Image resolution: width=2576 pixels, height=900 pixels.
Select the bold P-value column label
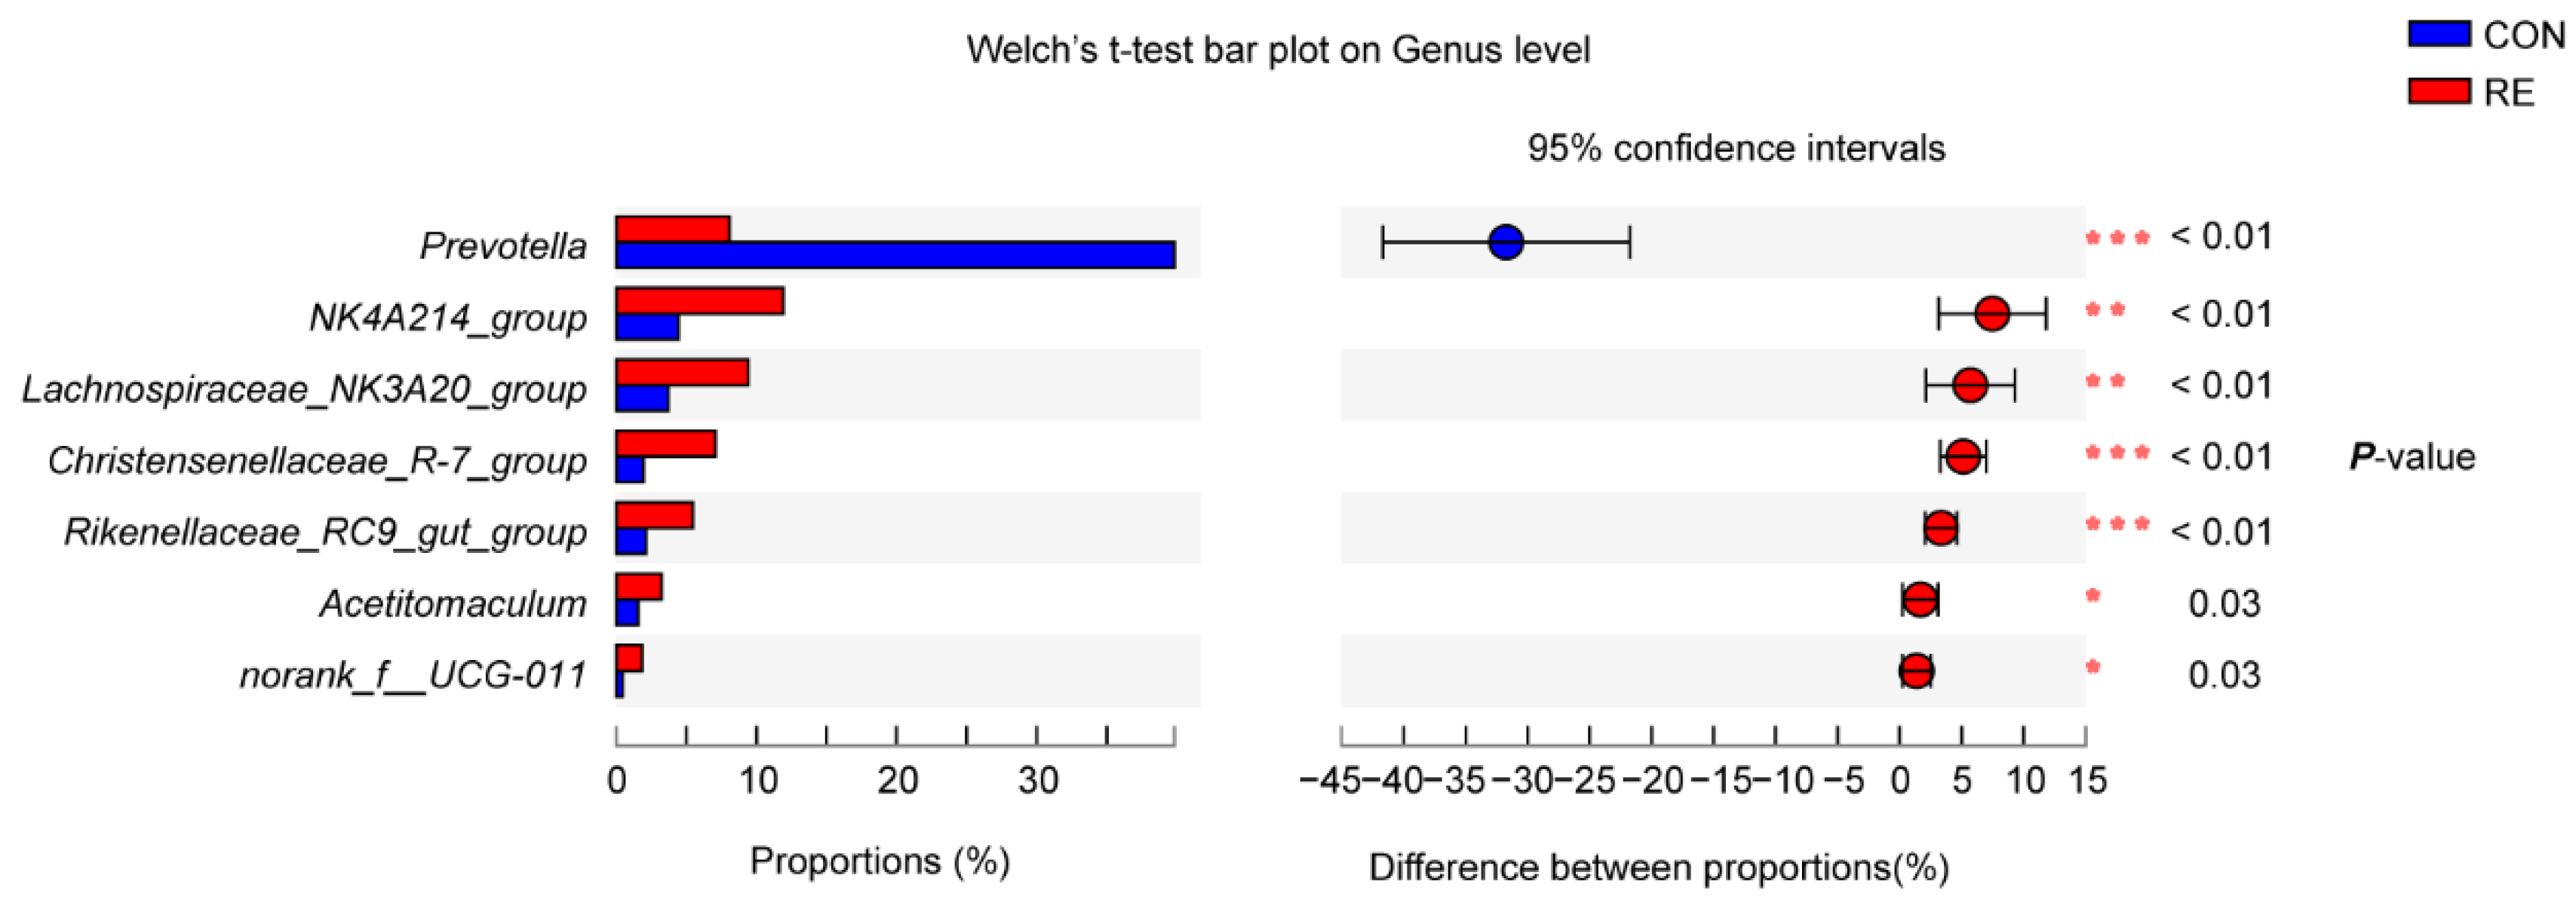tap(2411, 457)
